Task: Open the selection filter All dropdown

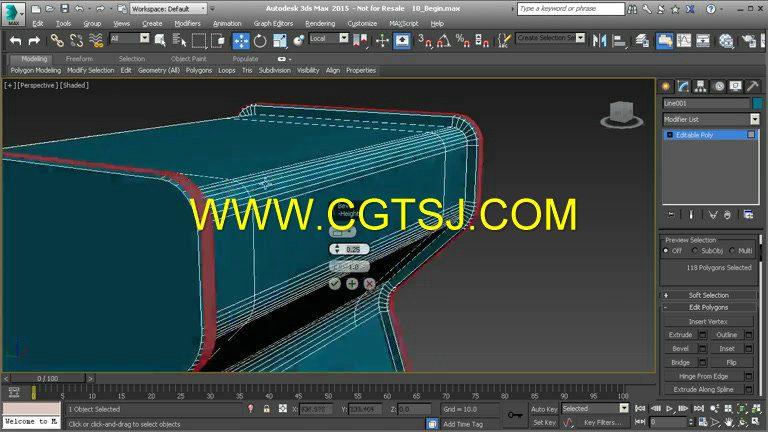Action: (x=130, y=38)
